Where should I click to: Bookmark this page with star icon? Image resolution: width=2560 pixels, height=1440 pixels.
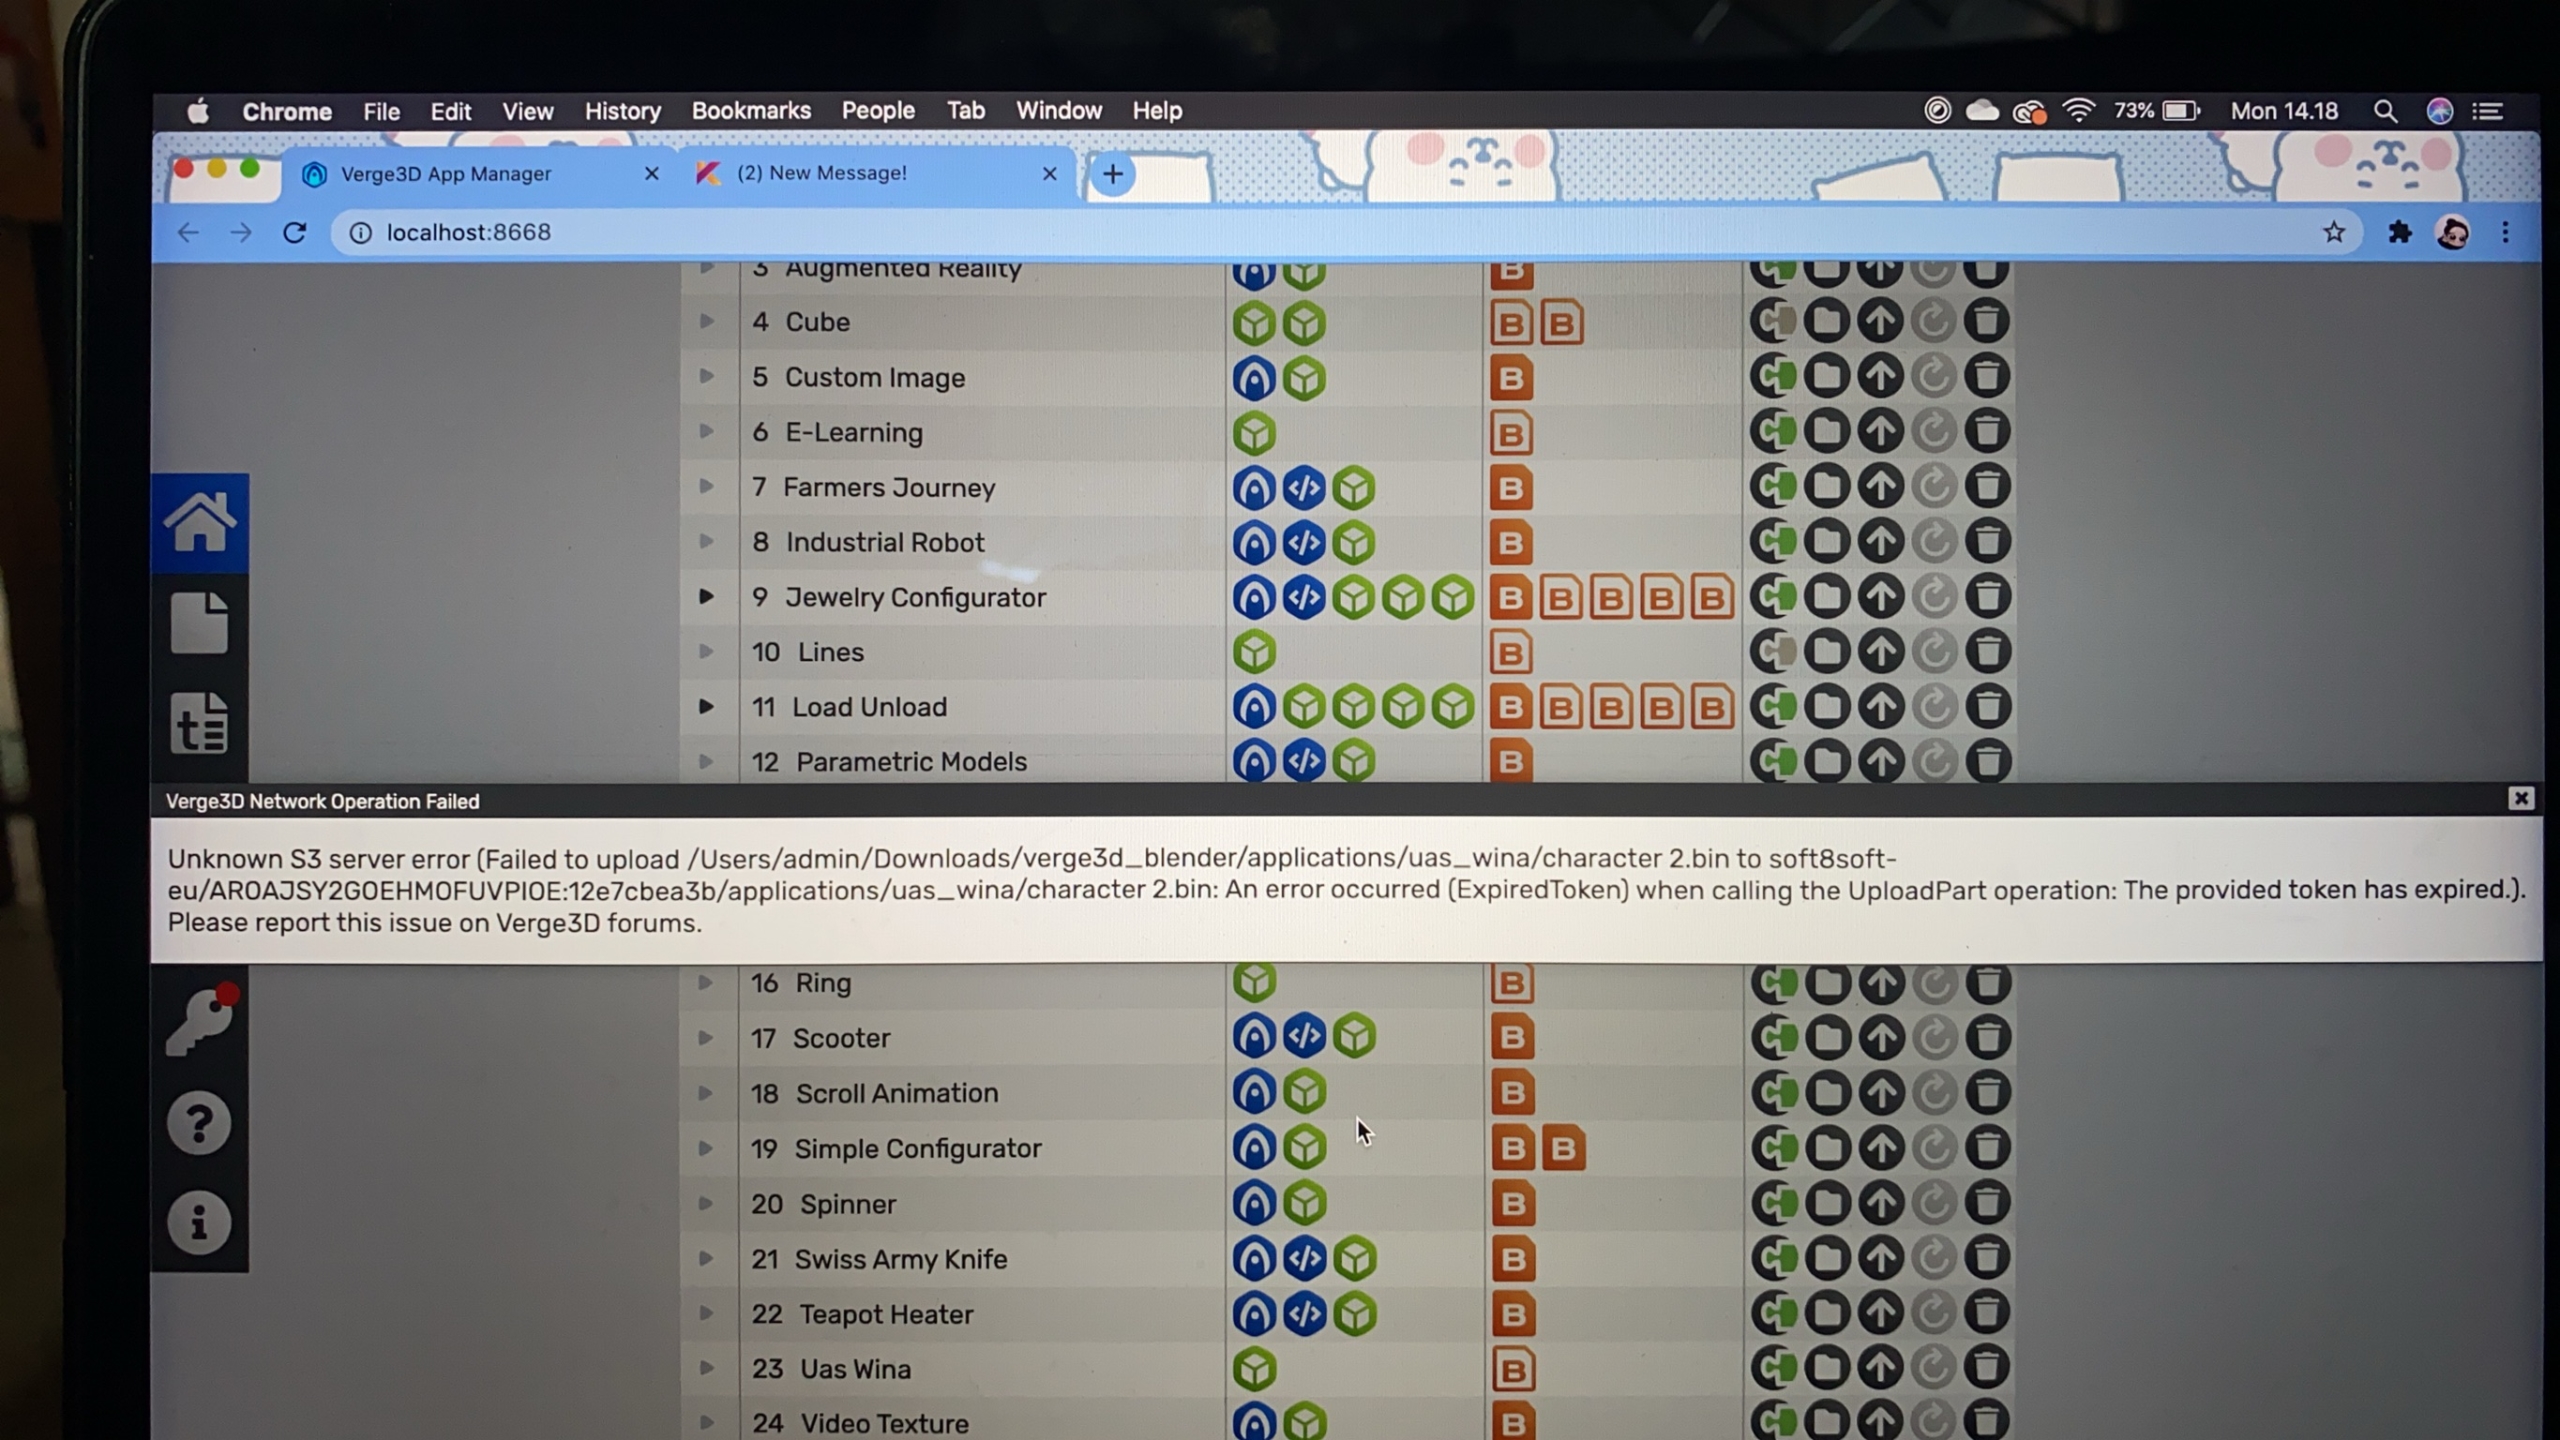coord(2334,233)
